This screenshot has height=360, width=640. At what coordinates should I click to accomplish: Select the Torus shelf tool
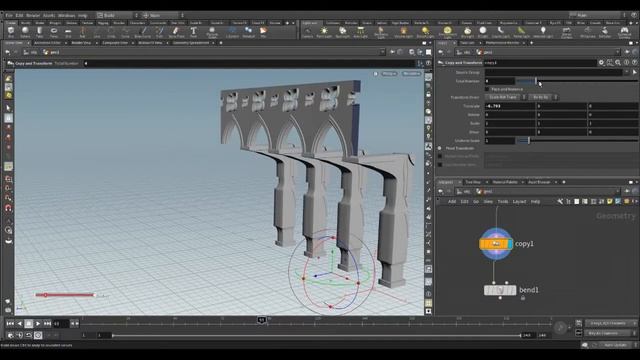coord(53,32)
